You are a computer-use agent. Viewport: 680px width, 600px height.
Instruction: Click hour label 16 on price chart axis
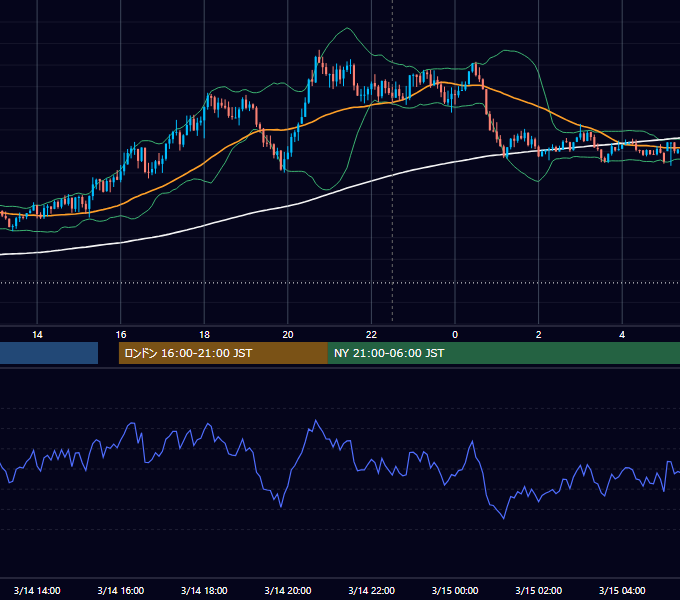pyautogui.click(x=121, y=335)
